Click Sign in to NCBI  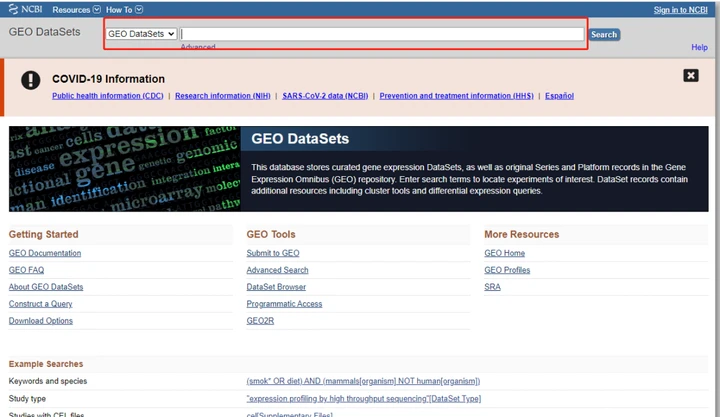click(x=681, y=10)
